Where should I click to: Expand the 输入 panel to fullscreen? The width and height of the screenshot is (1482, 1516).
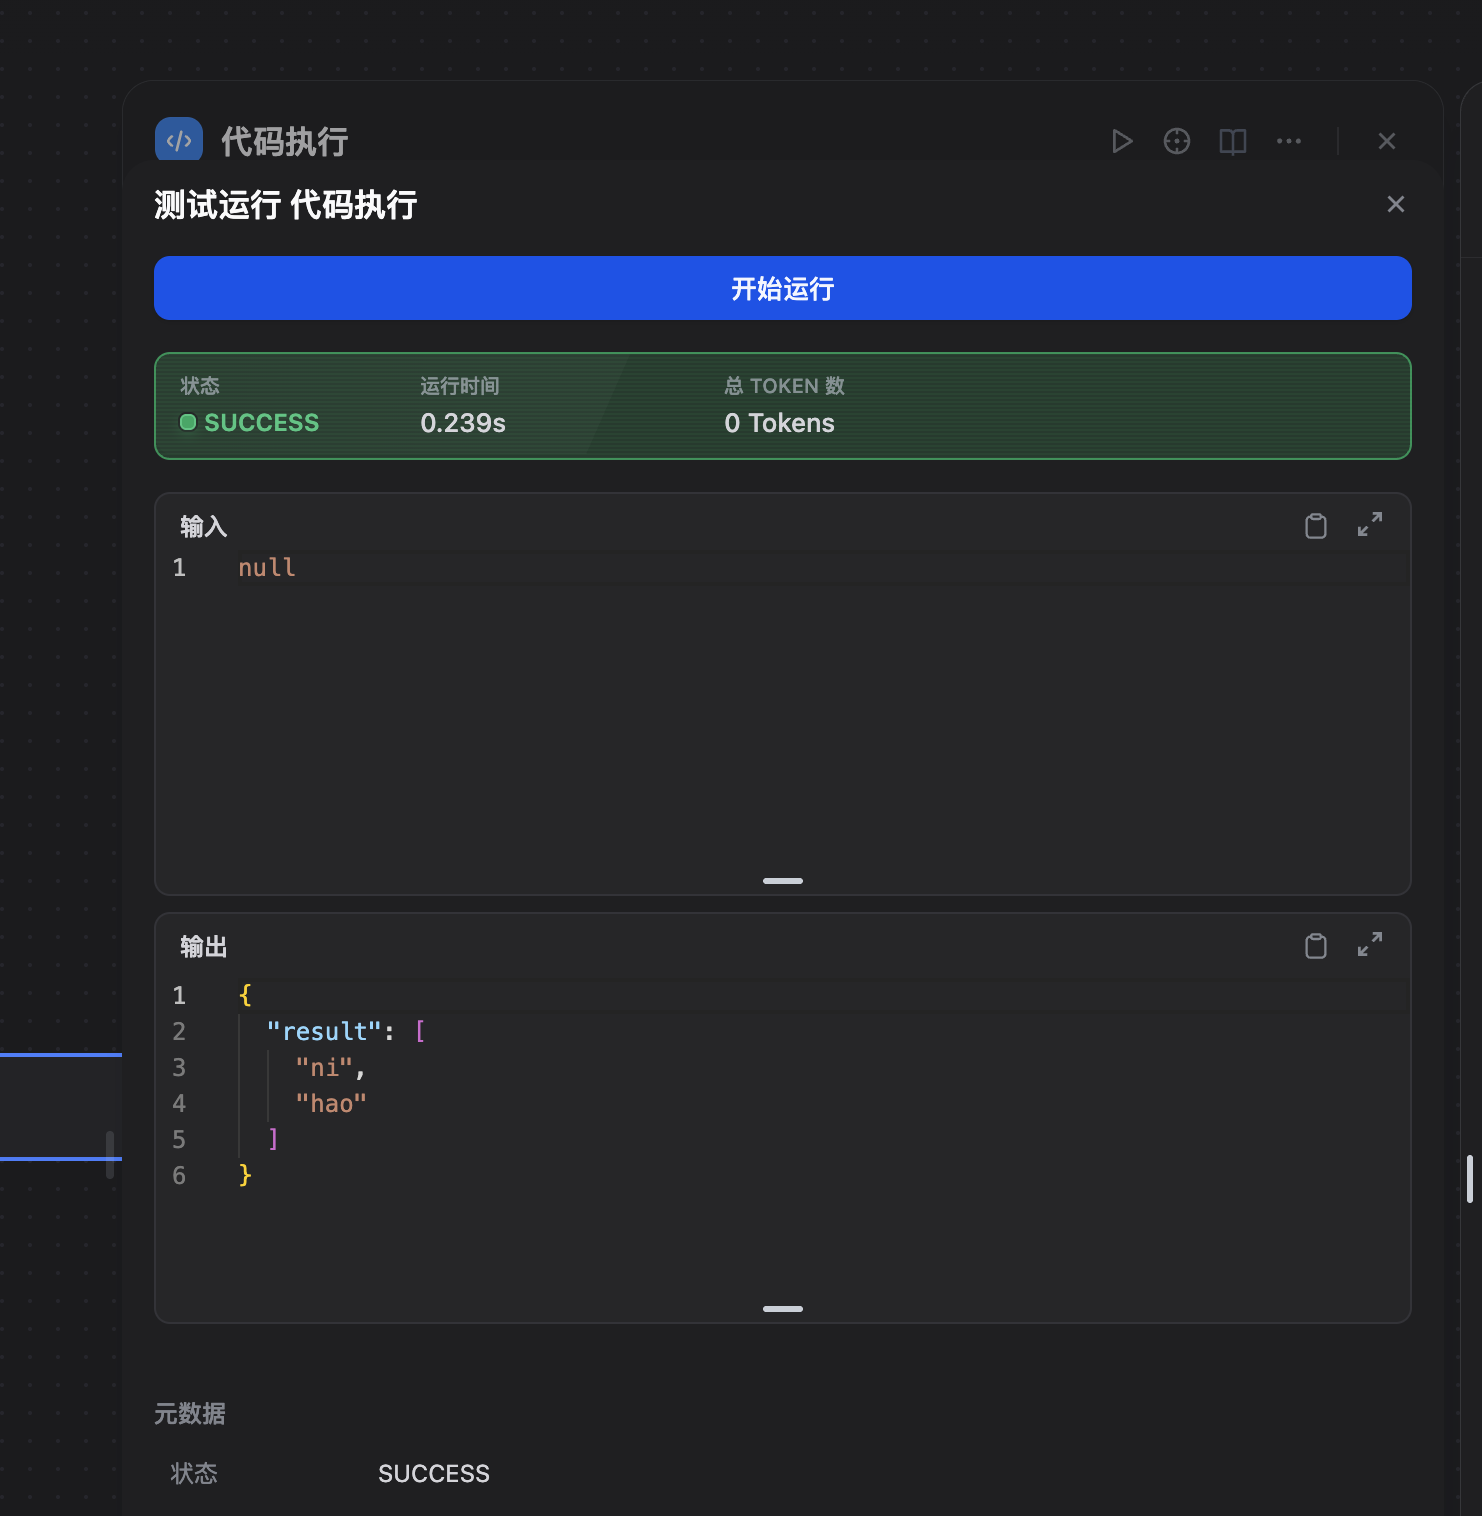click(x=1370, y=525)
